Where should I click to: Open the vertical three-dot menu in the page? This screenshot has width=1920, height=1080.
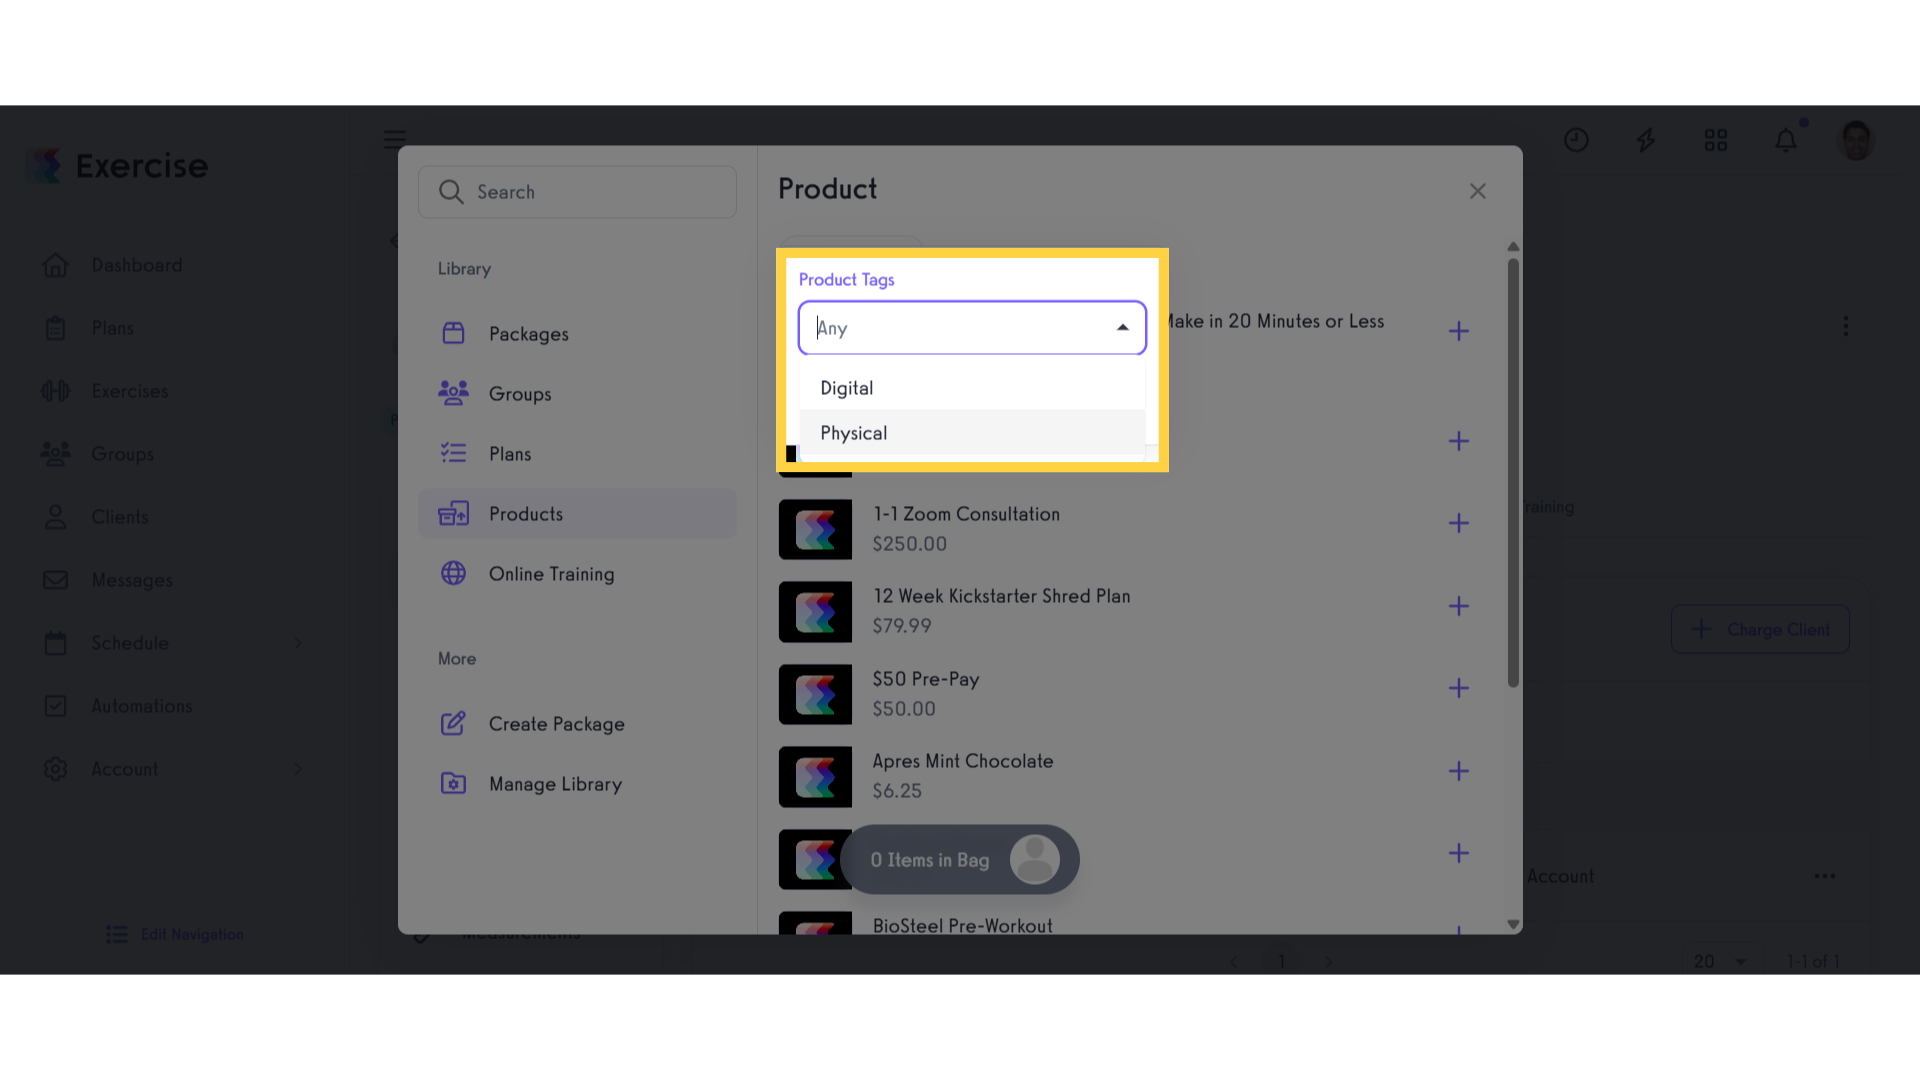[1846, 326]
